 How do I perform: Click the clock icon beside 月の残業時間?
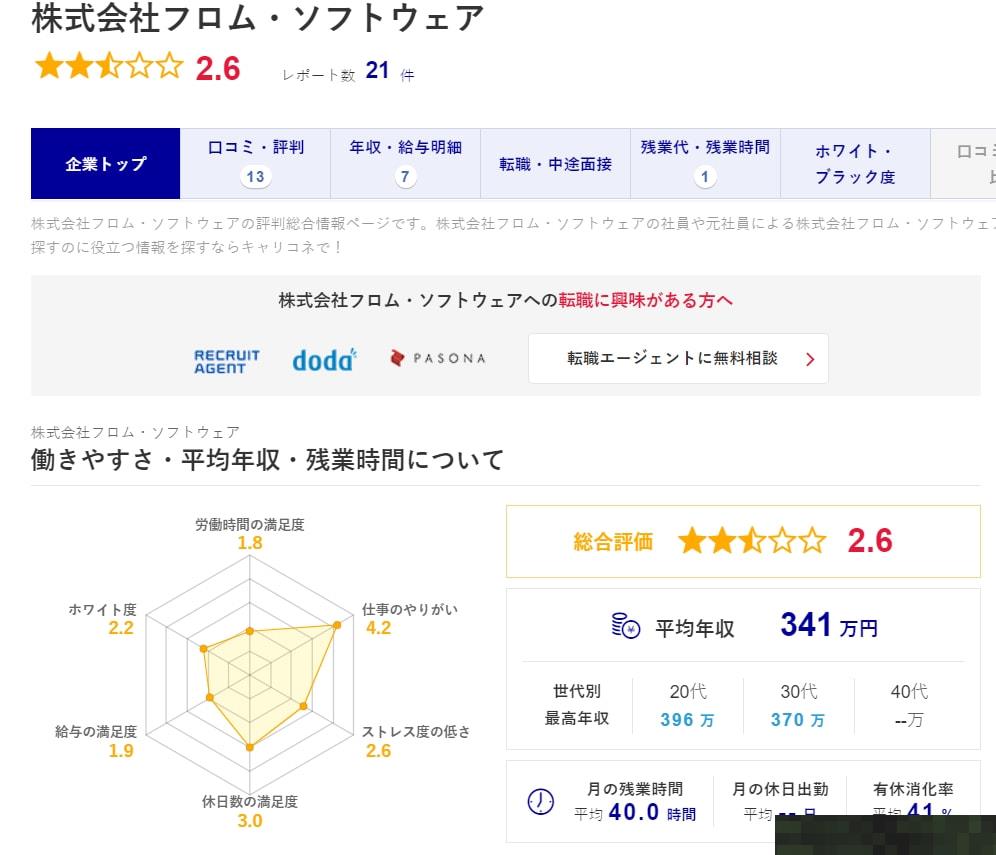tap(541, 802)
